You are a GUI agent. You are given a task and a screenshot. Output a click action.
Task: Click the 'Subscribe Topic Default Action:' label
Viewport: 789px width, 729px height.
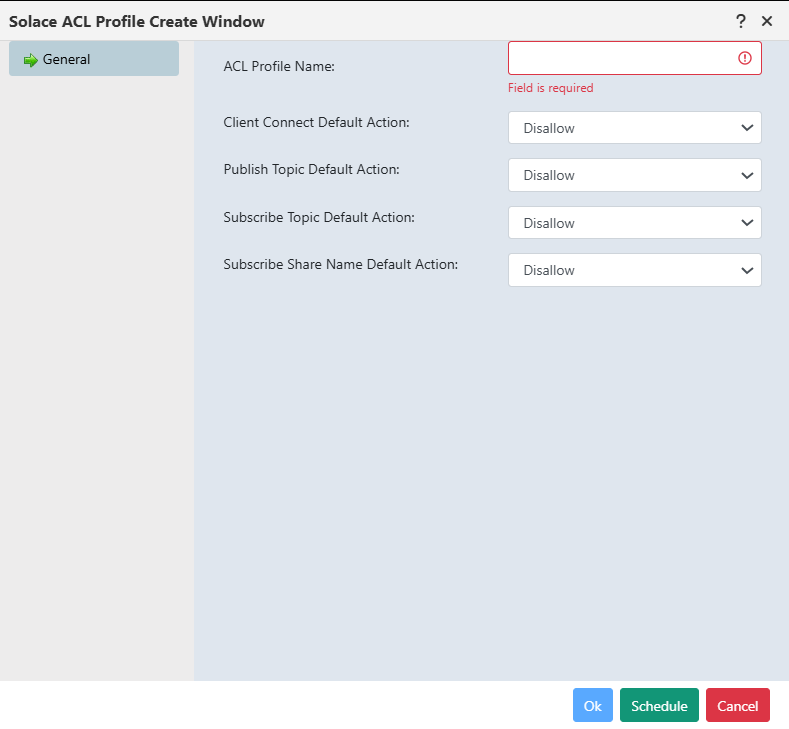tap(319, 217)
